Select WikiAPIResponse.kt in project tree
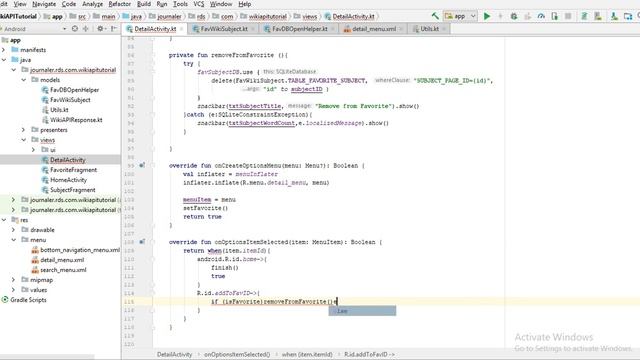The image size is (640, 360). coord(76,120)
